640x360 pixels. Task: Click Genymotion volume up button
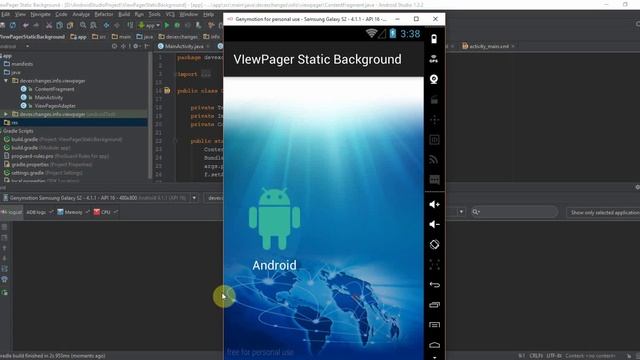tap(434, 204)
